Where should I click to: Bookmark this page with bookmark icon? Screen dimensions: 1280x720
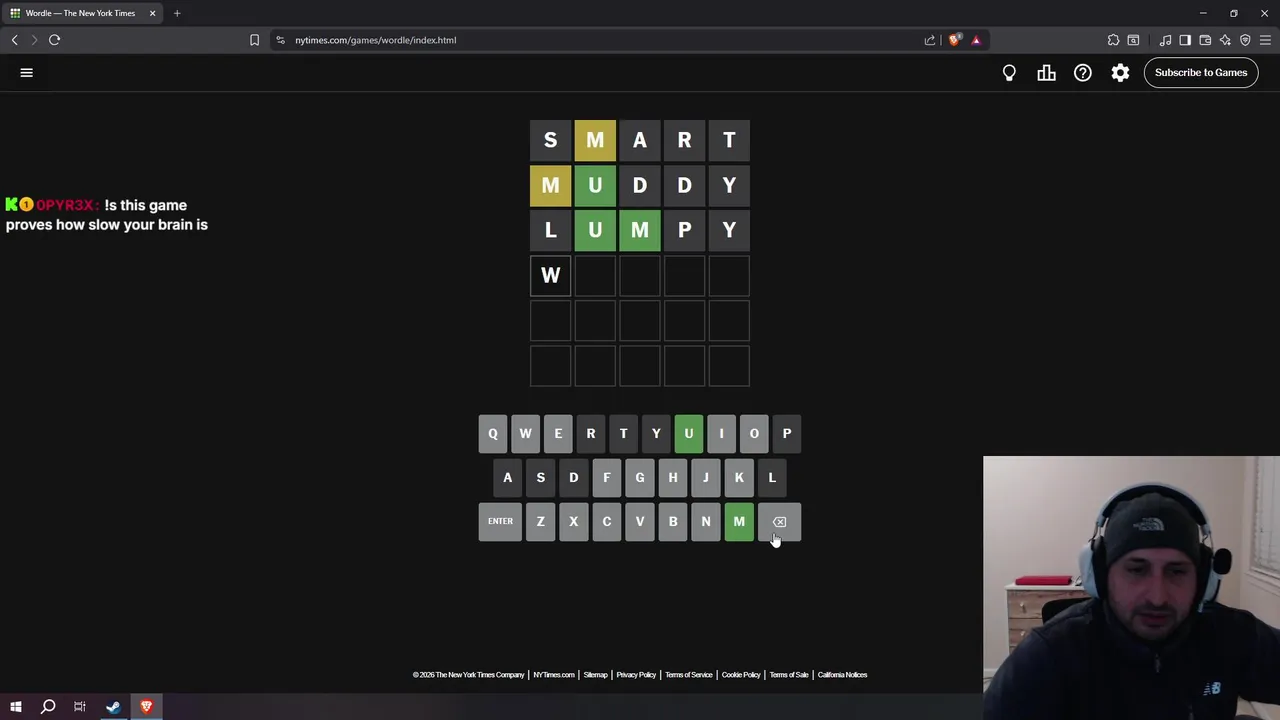pos(254,40)
